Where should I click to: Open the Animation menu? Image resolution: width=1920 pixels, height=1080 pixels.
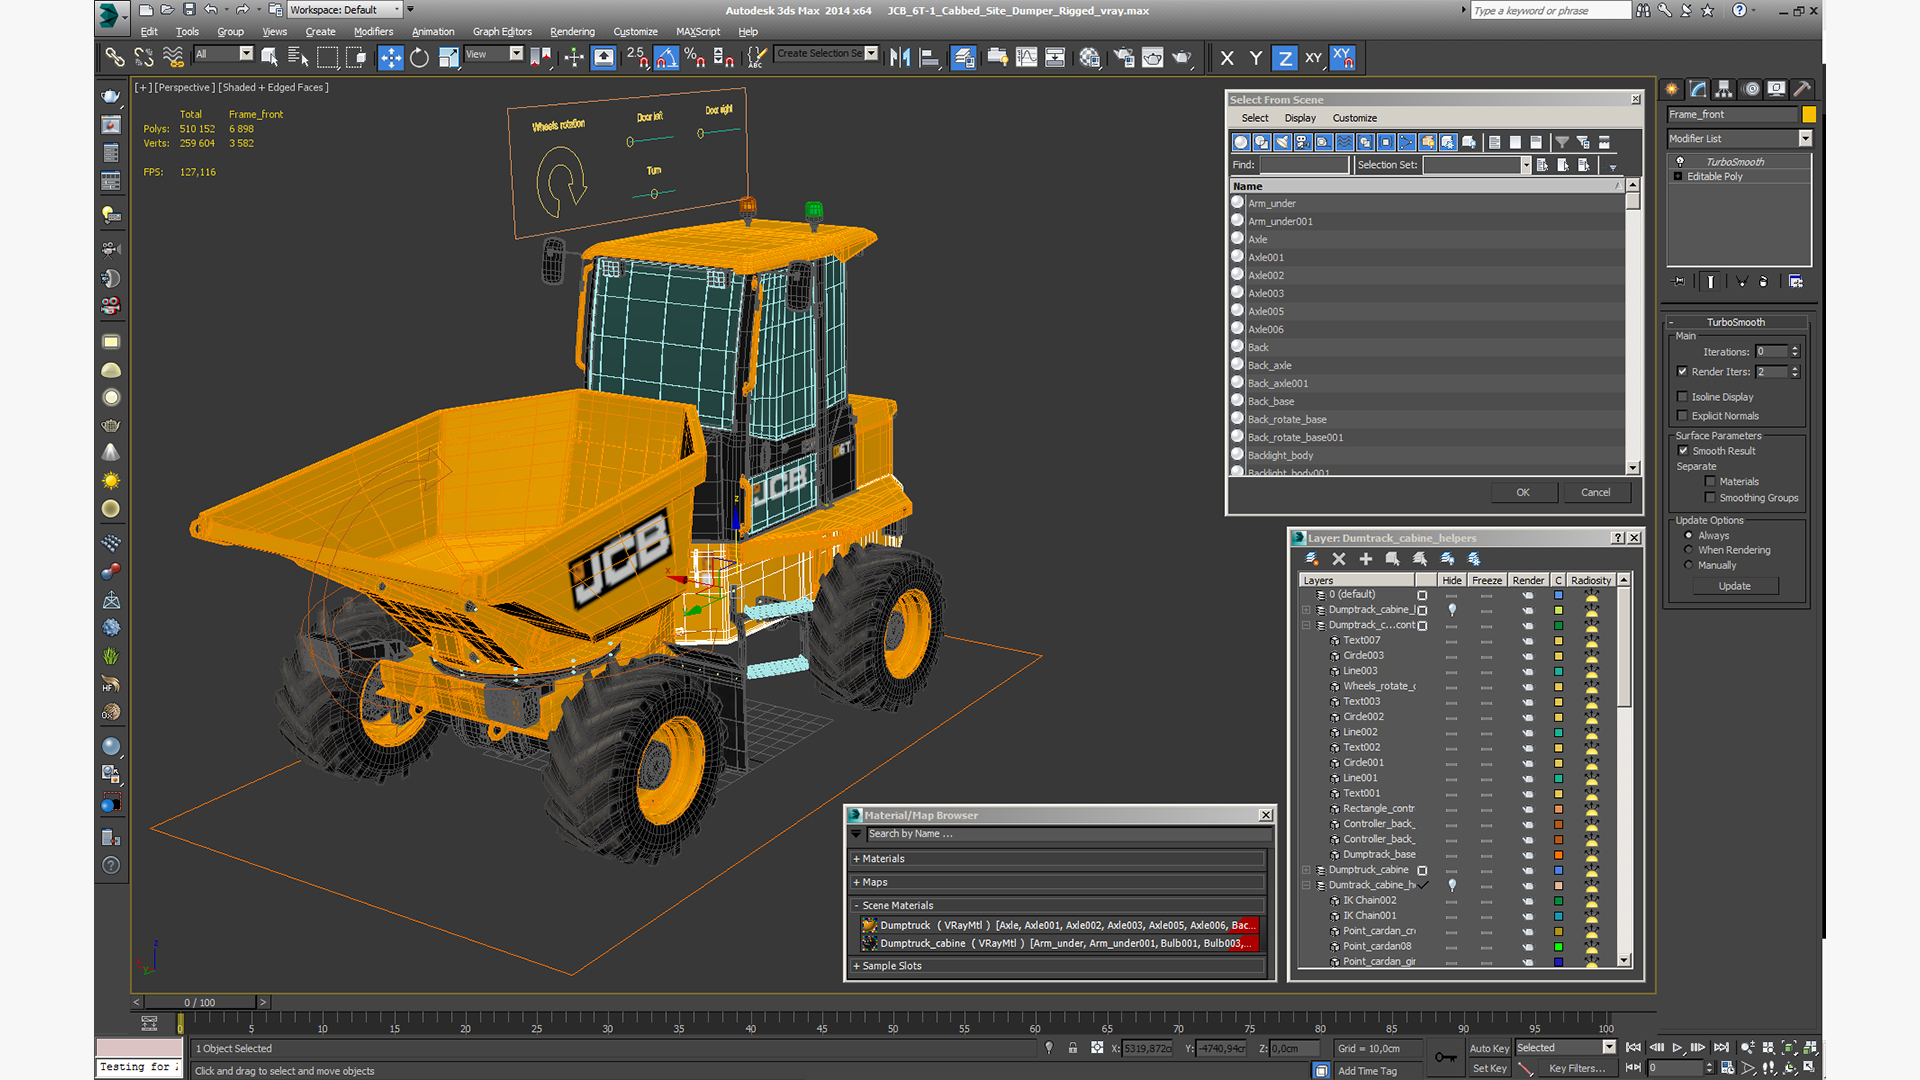point(433,32)
